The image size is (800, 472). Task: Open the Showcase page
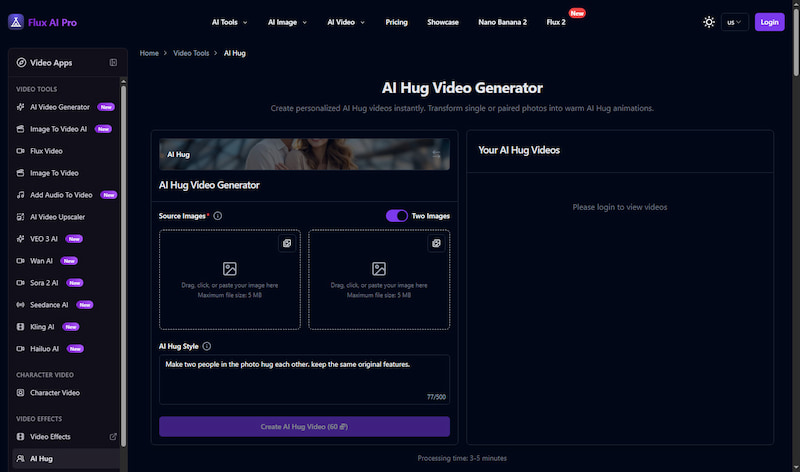tap(443, 22)
